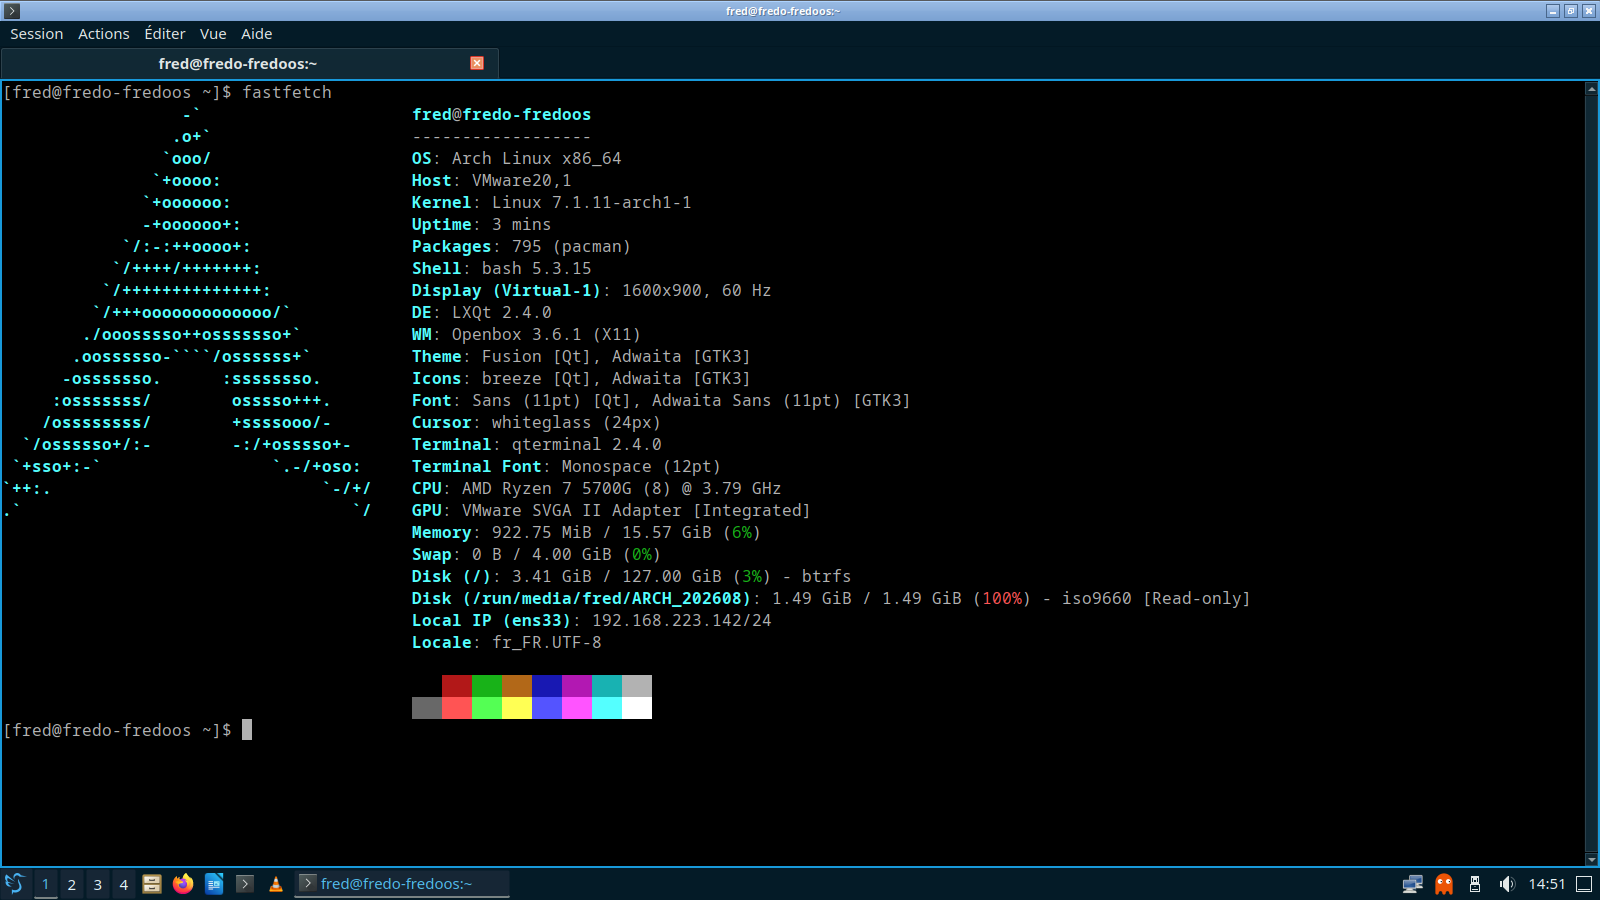Click the 'Shell: bash 5.3.15' line
The image size is (1600, 900).
501,268
